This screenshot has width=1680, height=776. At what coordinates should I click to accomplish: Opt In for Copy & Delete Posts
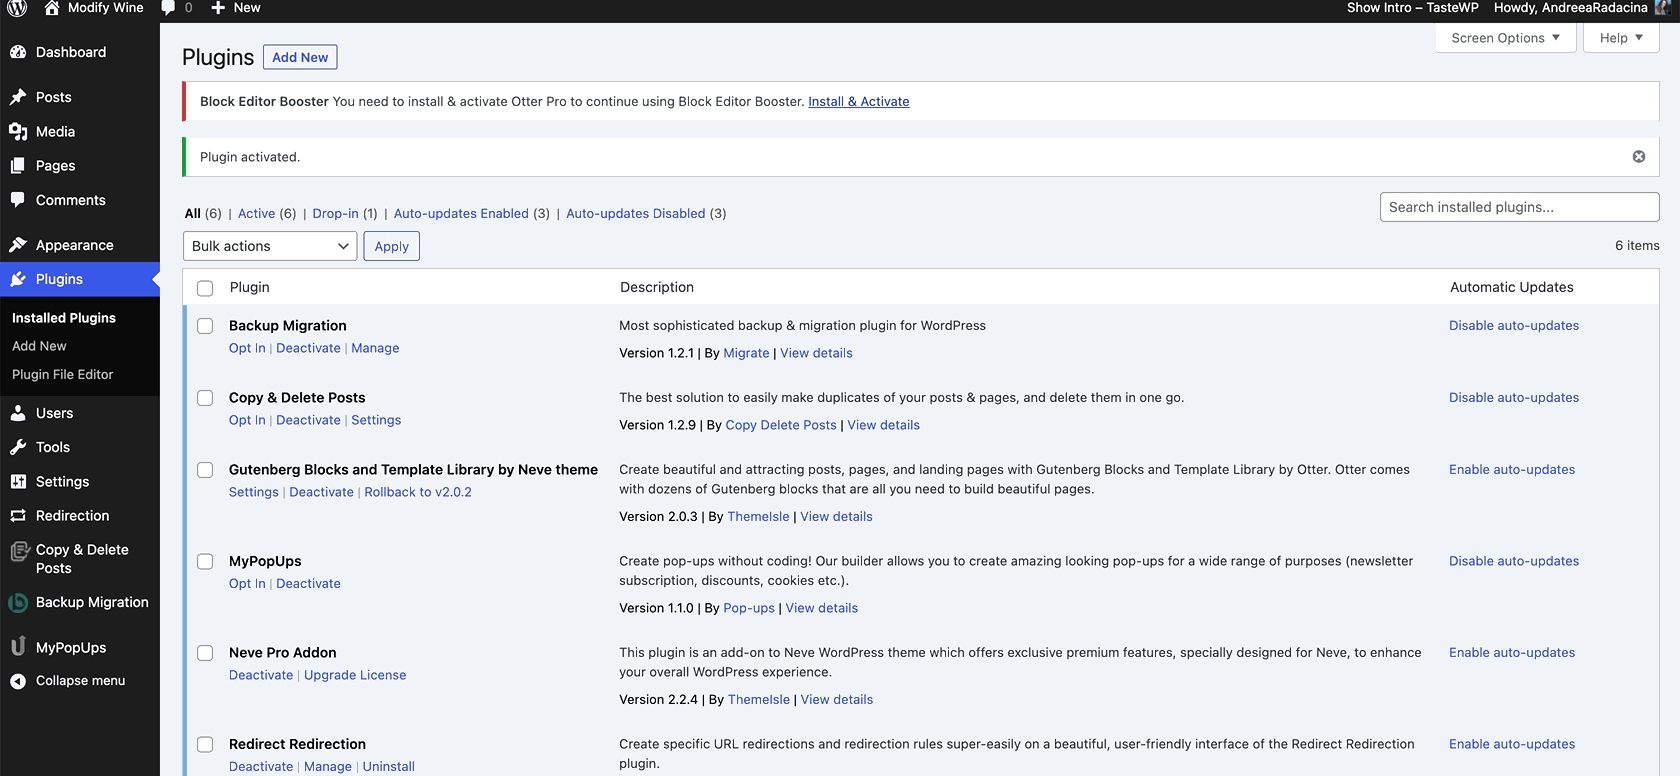click(247, 420)
